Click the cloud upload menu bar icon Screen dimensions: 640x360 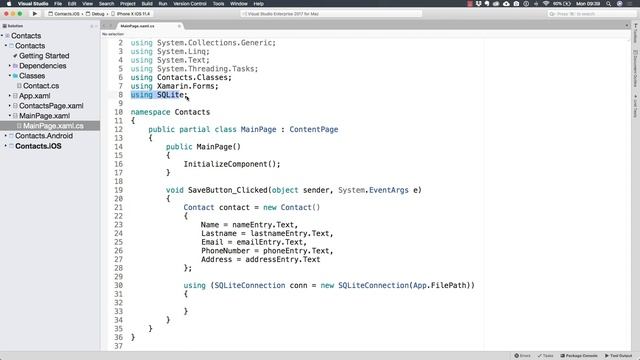click(x=506, y=4)
